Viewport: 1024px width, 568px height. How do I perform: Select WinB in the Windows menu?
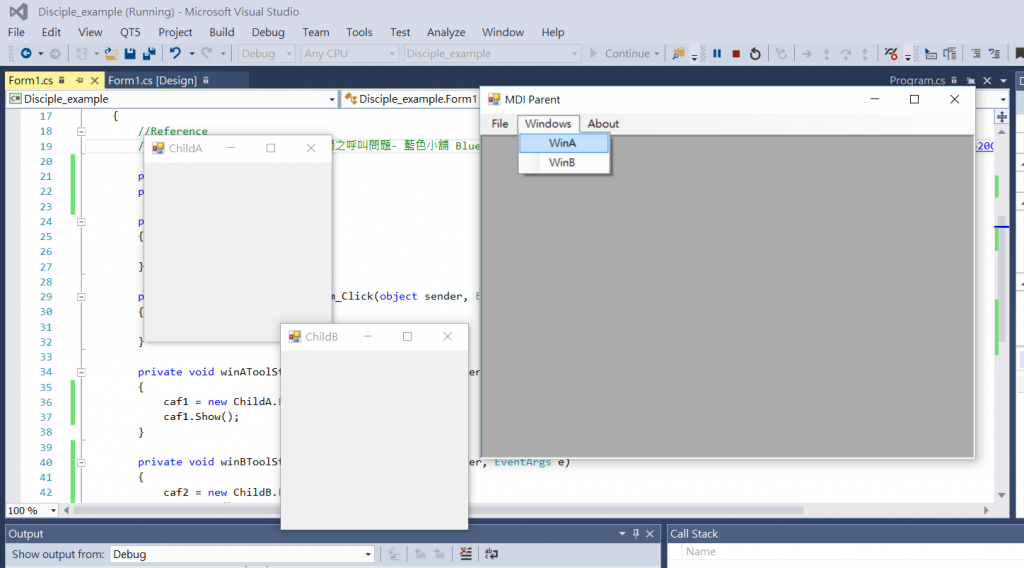tap(564, 163)
